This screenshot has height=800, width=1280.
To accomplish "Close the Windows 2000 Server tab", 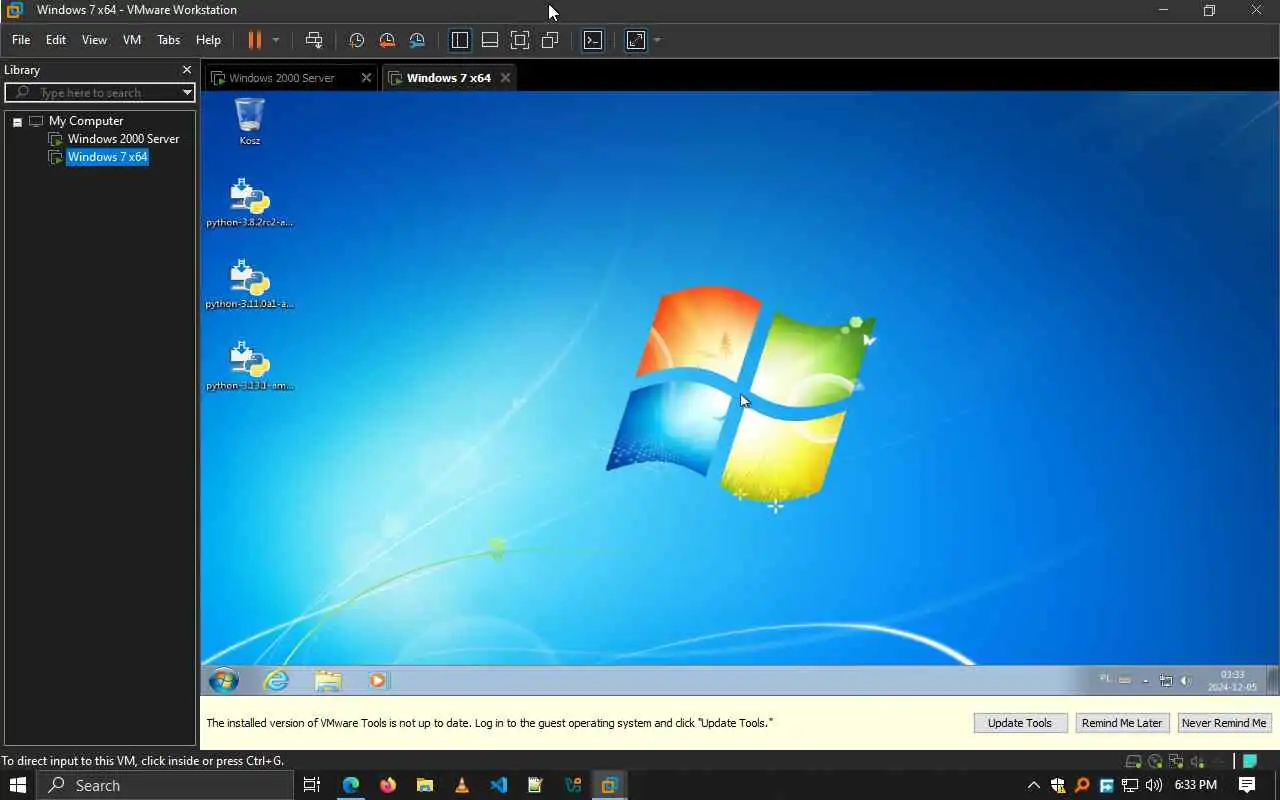I will pyautogui.click(x=366, y=78).
